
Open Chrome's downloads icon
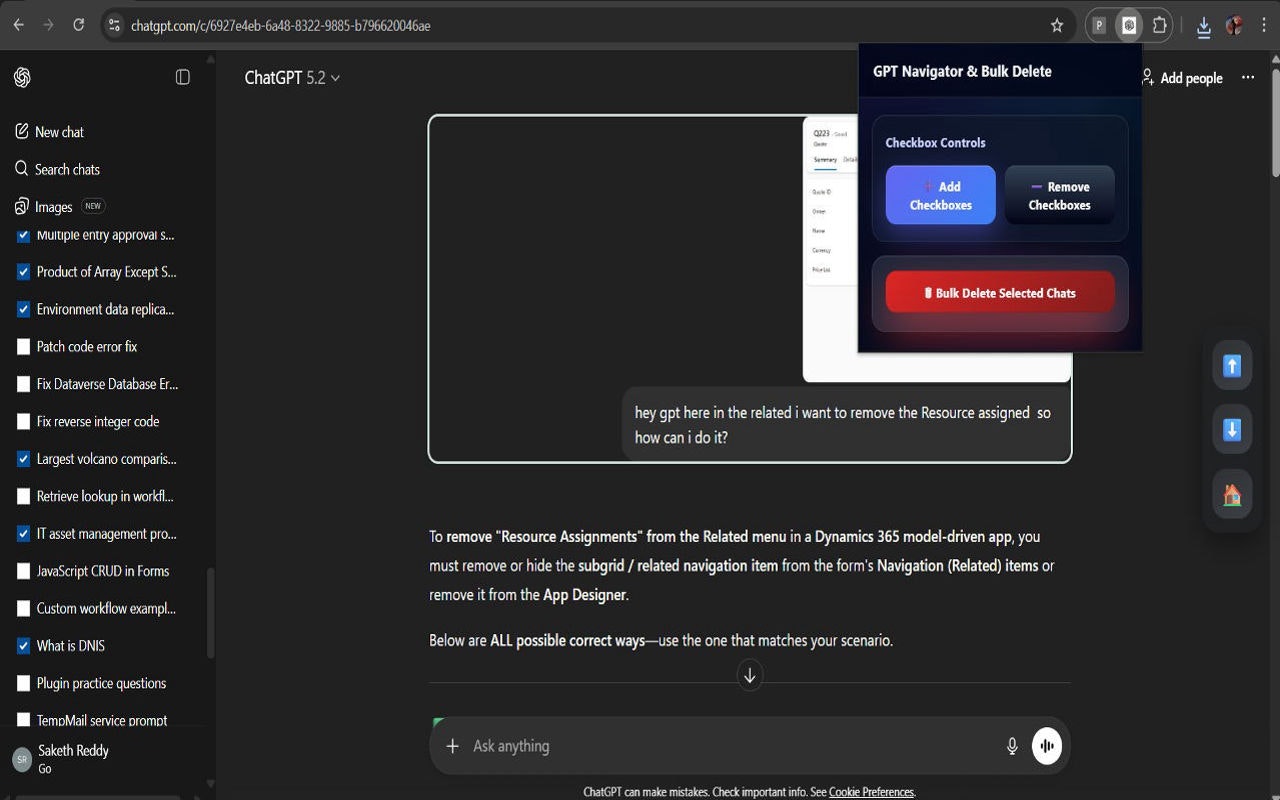tap(1203, 24)
